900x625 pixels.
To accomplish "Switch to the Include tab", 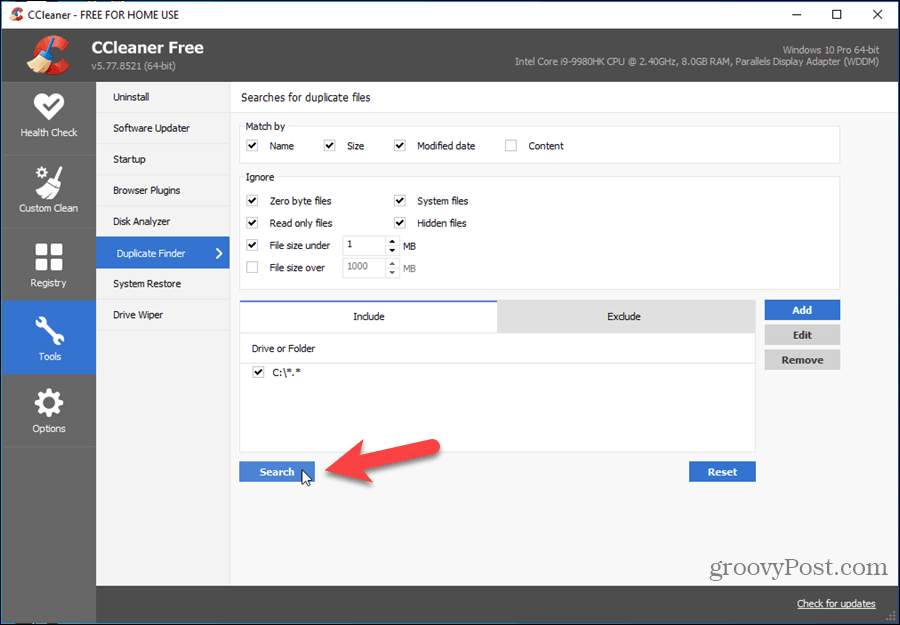I will pyautogui.click(x=368, y=316).
